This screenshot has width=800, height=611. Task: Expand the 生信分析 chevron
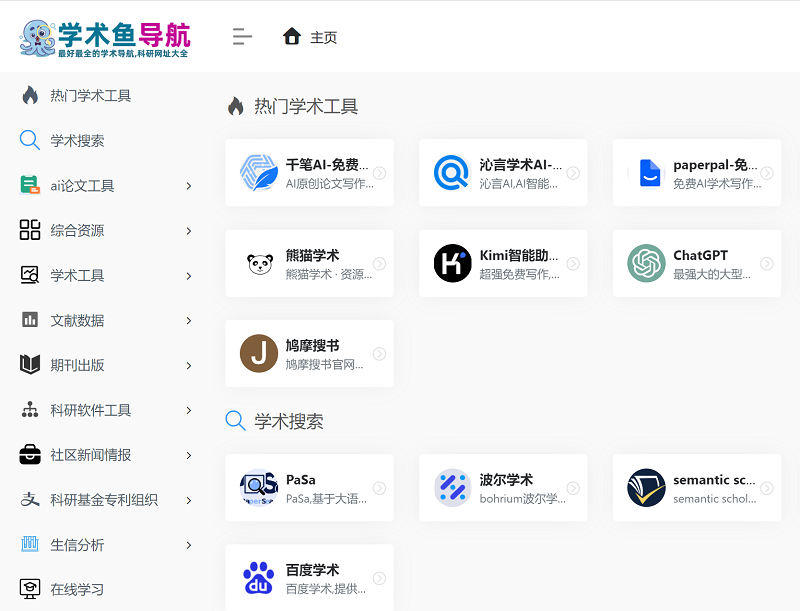pyautogui.click(x=189, y=545)
